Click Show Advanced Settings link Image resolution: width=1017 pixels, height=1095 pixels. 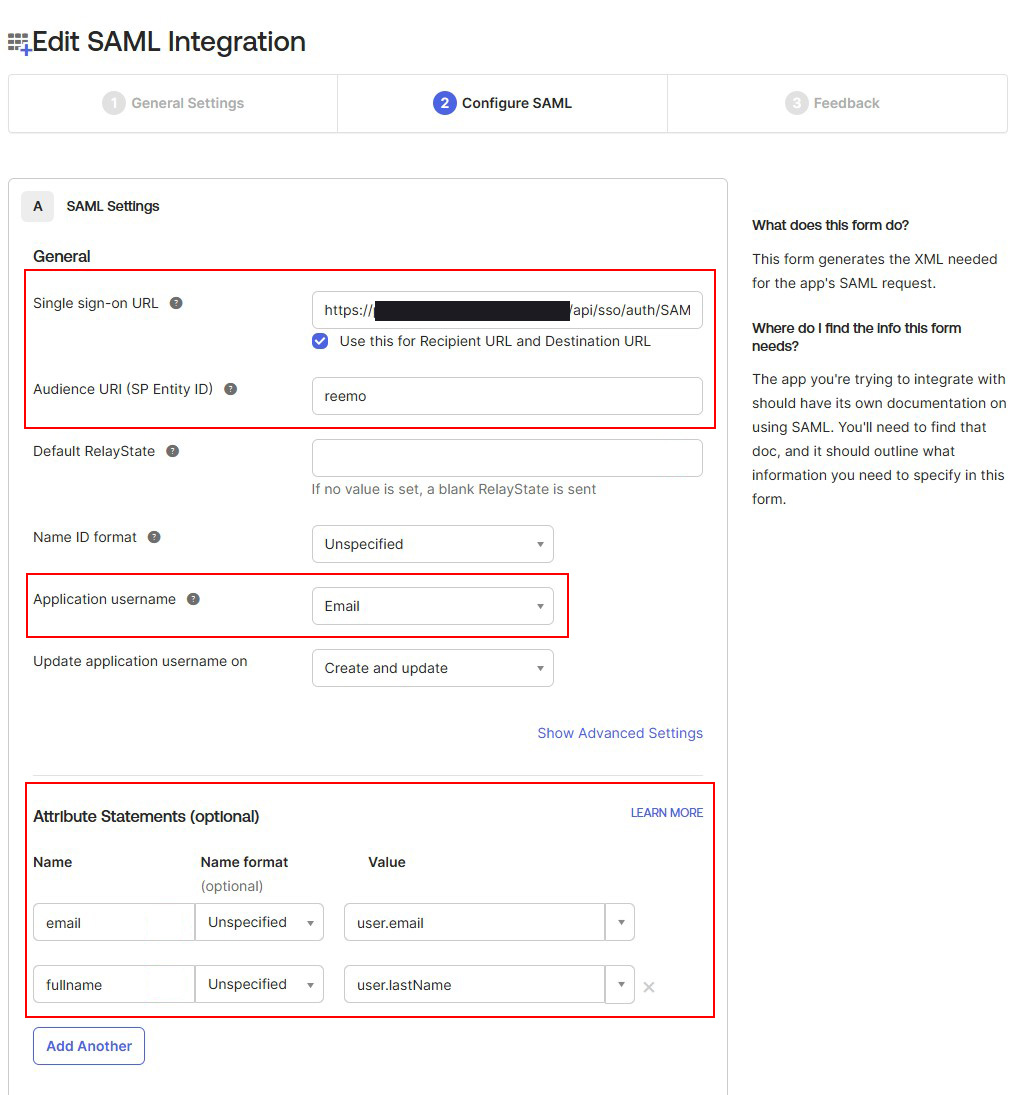coord(620,733)
